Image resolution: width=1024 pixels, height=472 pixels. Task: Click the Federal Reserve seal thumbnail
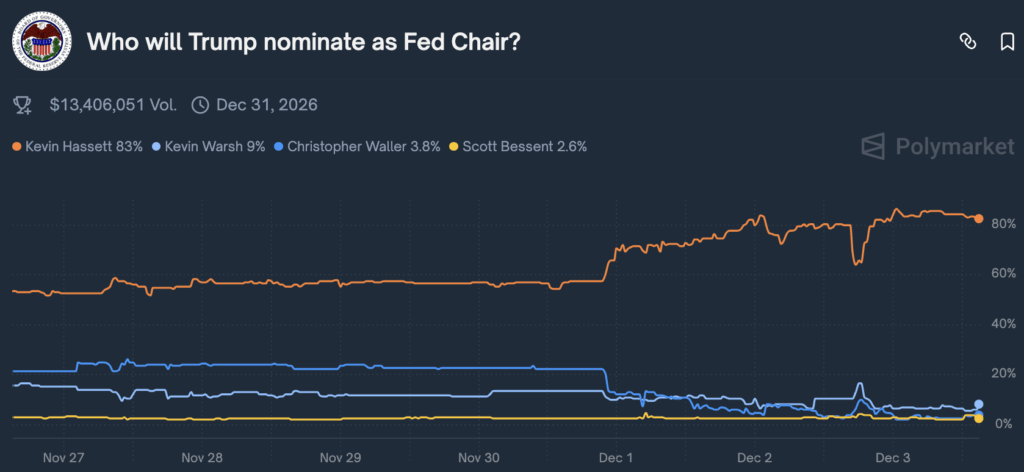40,43
